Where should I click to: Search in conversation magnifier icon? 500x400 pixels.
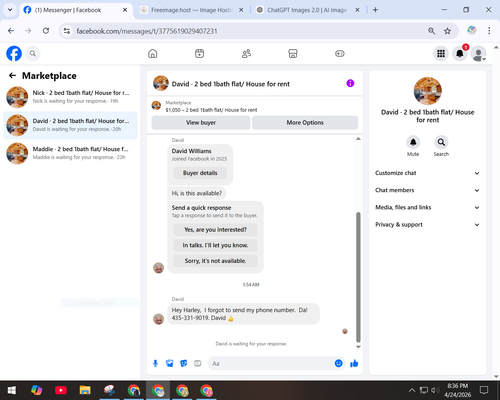(x=441, y=142)
